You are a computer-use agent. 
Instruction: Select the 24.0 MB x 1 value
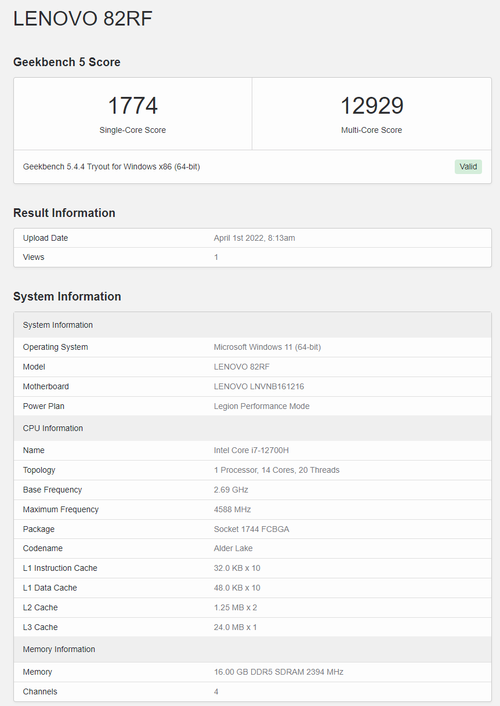point(235,627)
